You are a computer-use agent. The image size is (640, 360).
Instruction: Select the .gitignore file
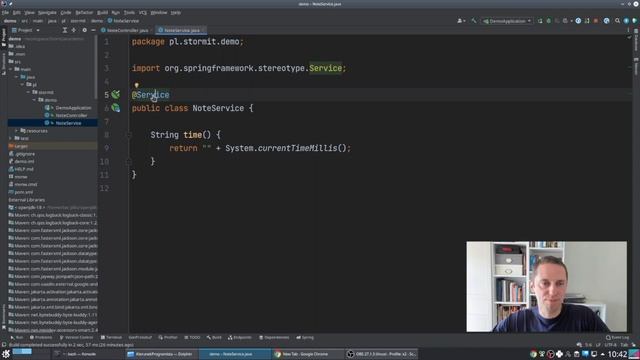click(x=24, y=154)
